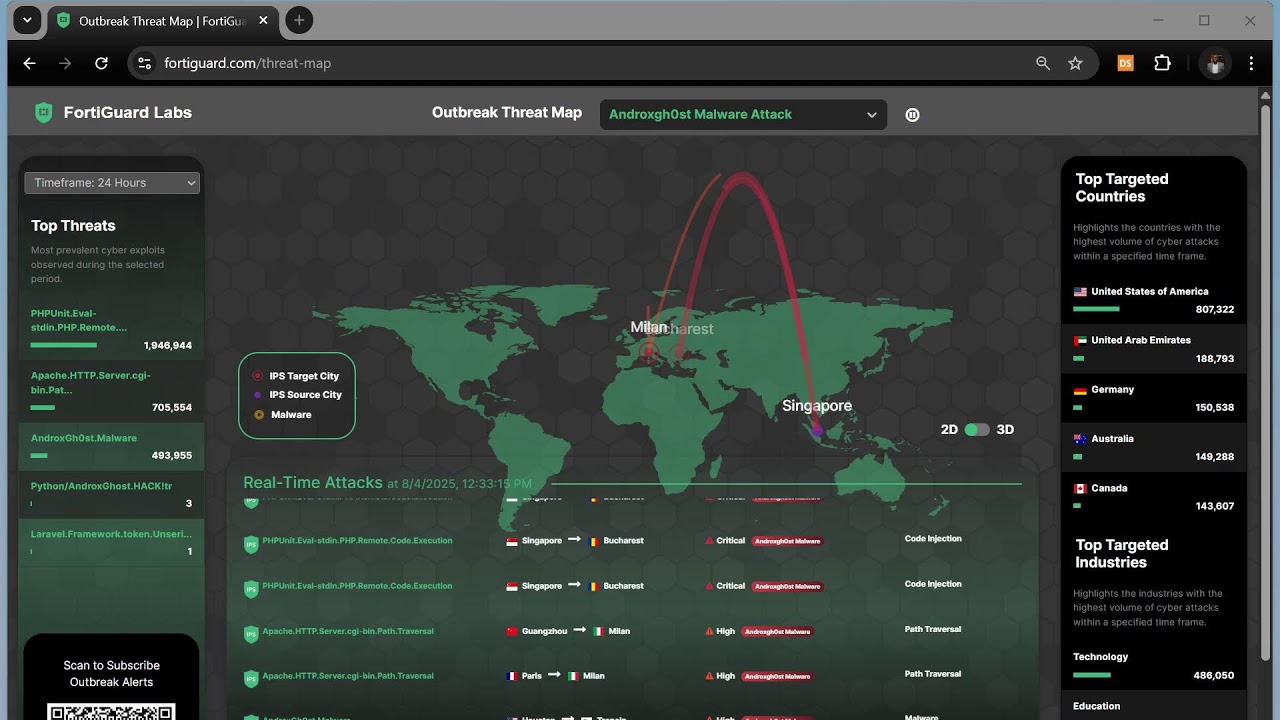
Task: Click the 807,322 attack count
Action: point(1214,310)
